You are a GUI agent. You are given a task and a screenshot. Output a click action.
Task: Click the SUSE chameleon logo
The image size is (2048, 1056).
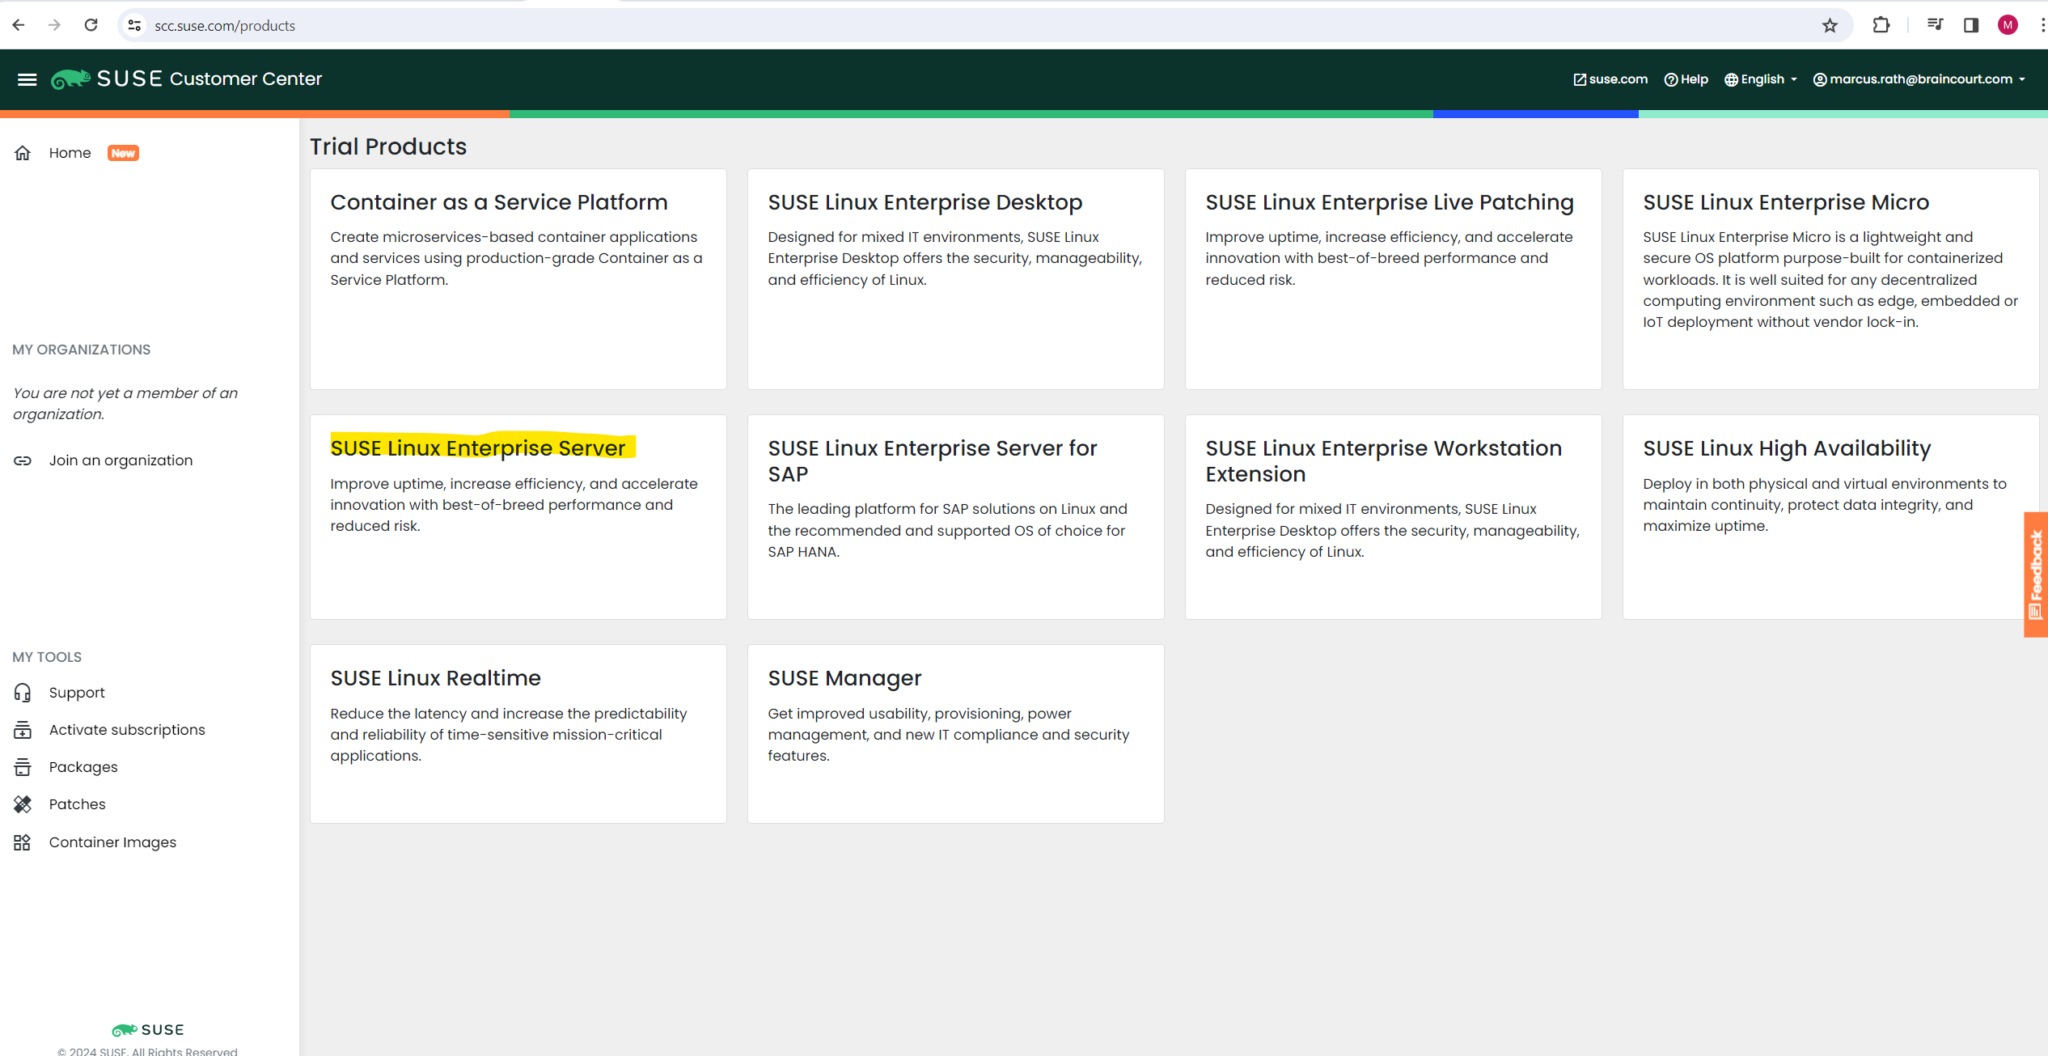click(70, 78)
